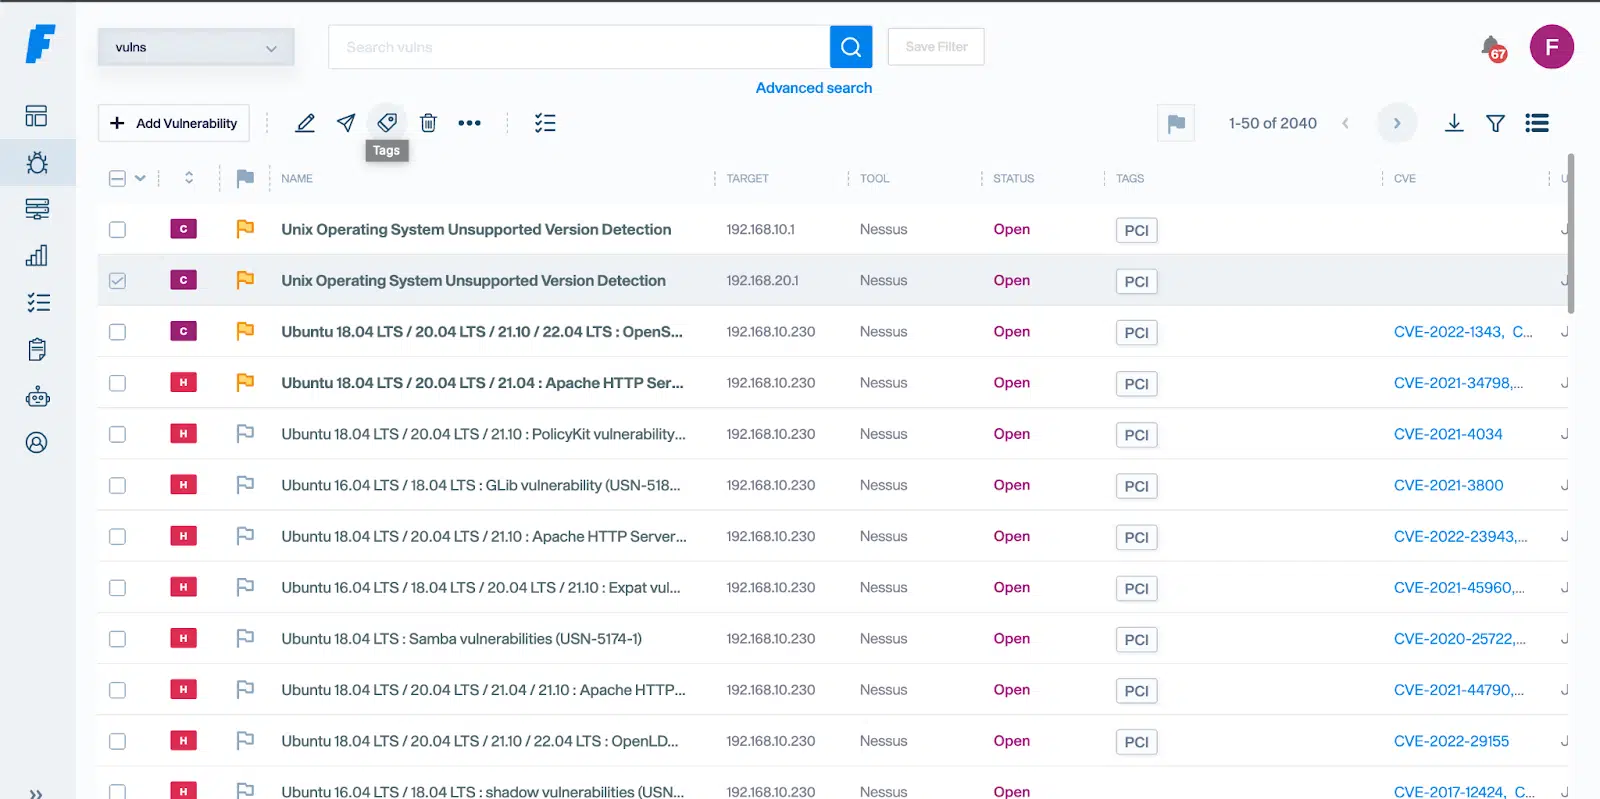Open CVE-2022-29155 link
1600x799 pixels.
(x=1451, y=741)
